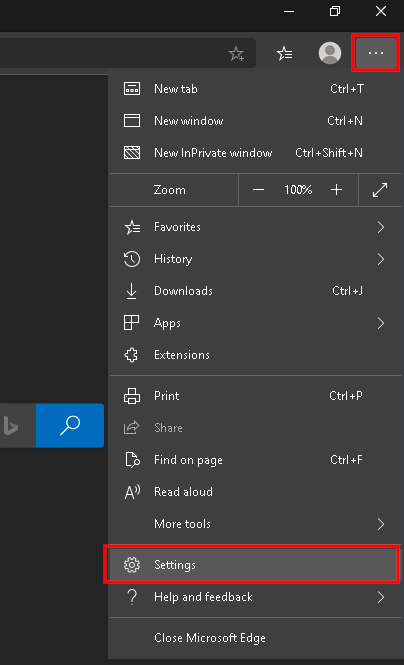Open Downloads from the menu
This screenshot has width=404, height=665.
(256, 291)
